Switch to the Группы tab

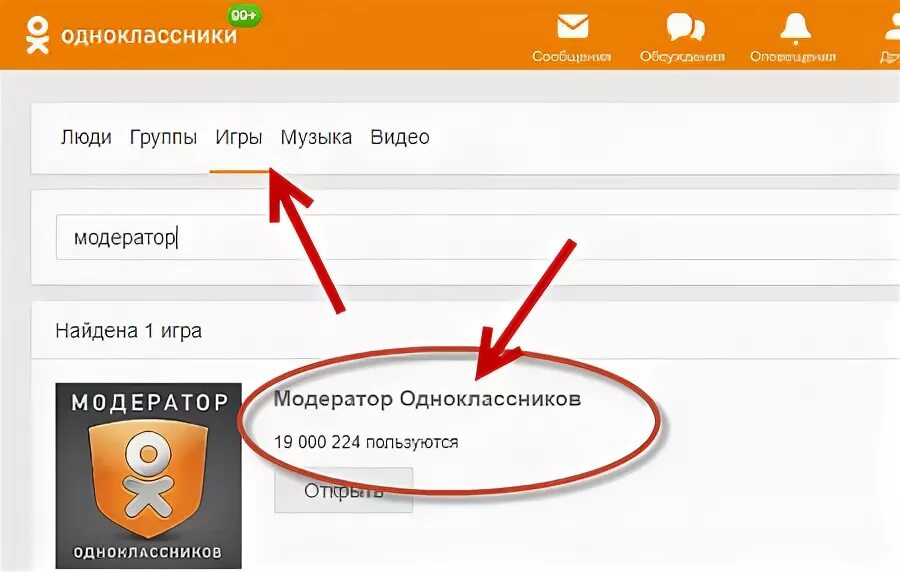(x=164, y=138)
